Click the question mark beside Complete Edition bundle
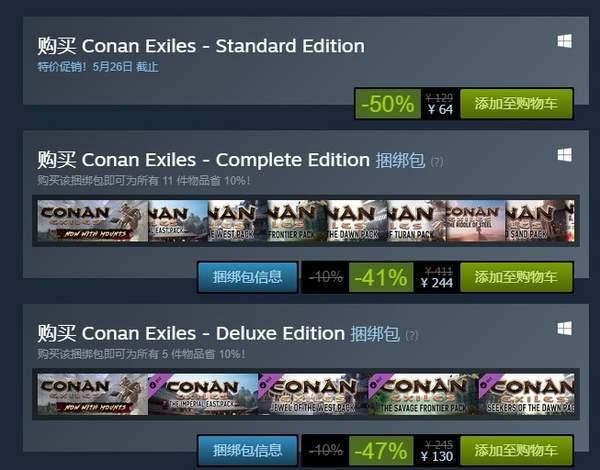The height and width of the screenshot is (470, 600). 437,161
